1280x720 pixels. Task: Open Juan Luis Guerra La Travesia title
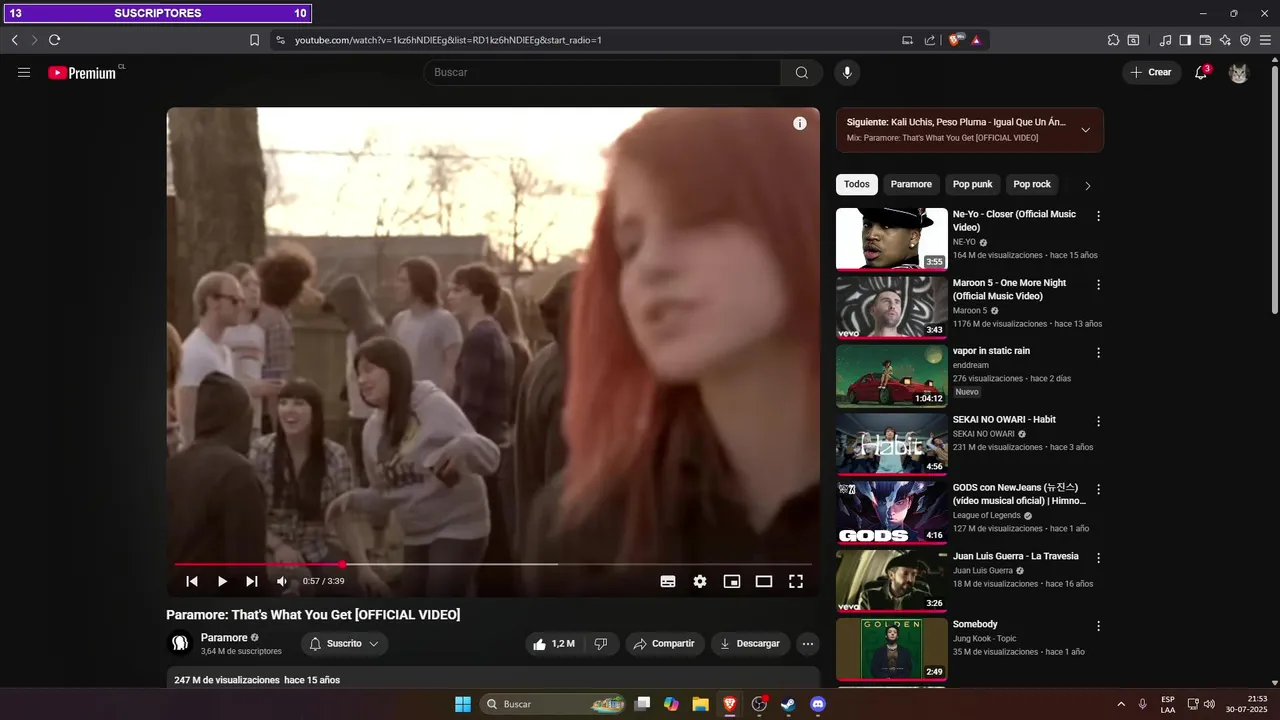pyautogui.click(x=1016, y=556)
